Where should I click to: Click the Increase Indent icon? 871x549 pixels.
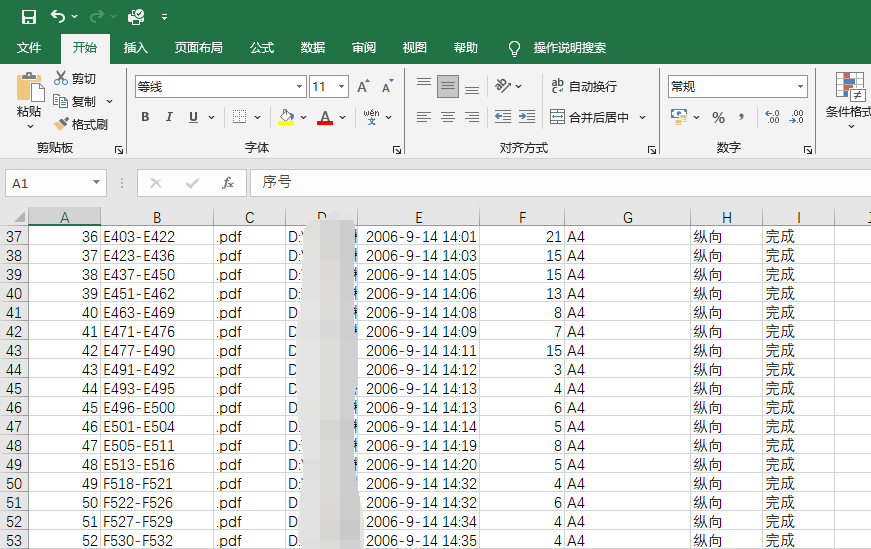point(527,117)
